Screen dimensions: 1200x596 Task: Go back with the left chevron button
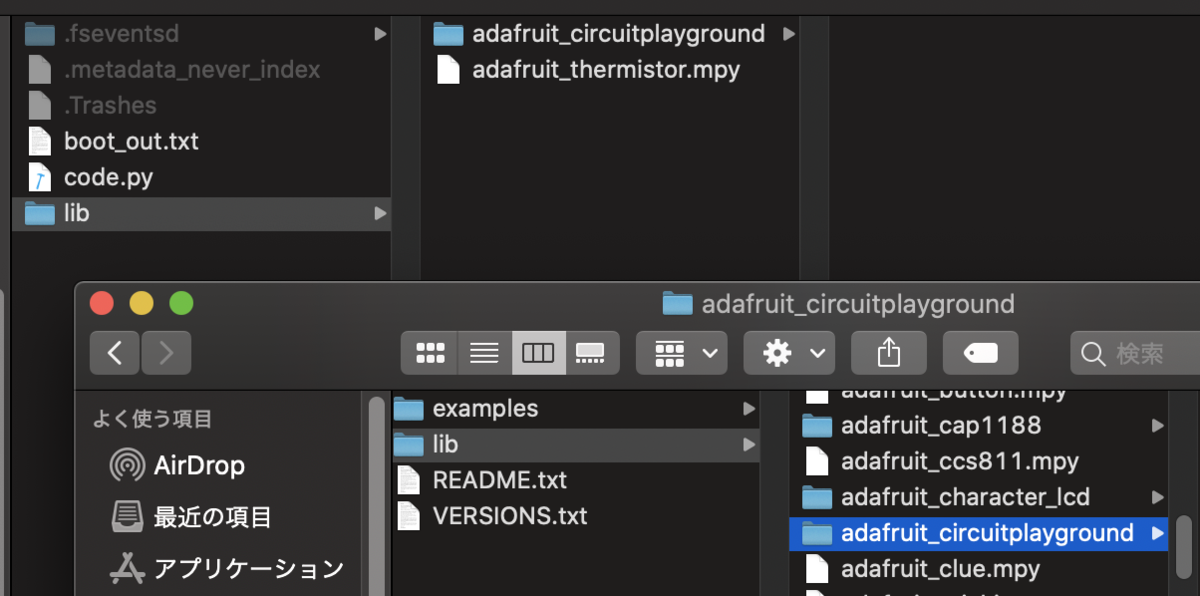click(x=115, y=353)
